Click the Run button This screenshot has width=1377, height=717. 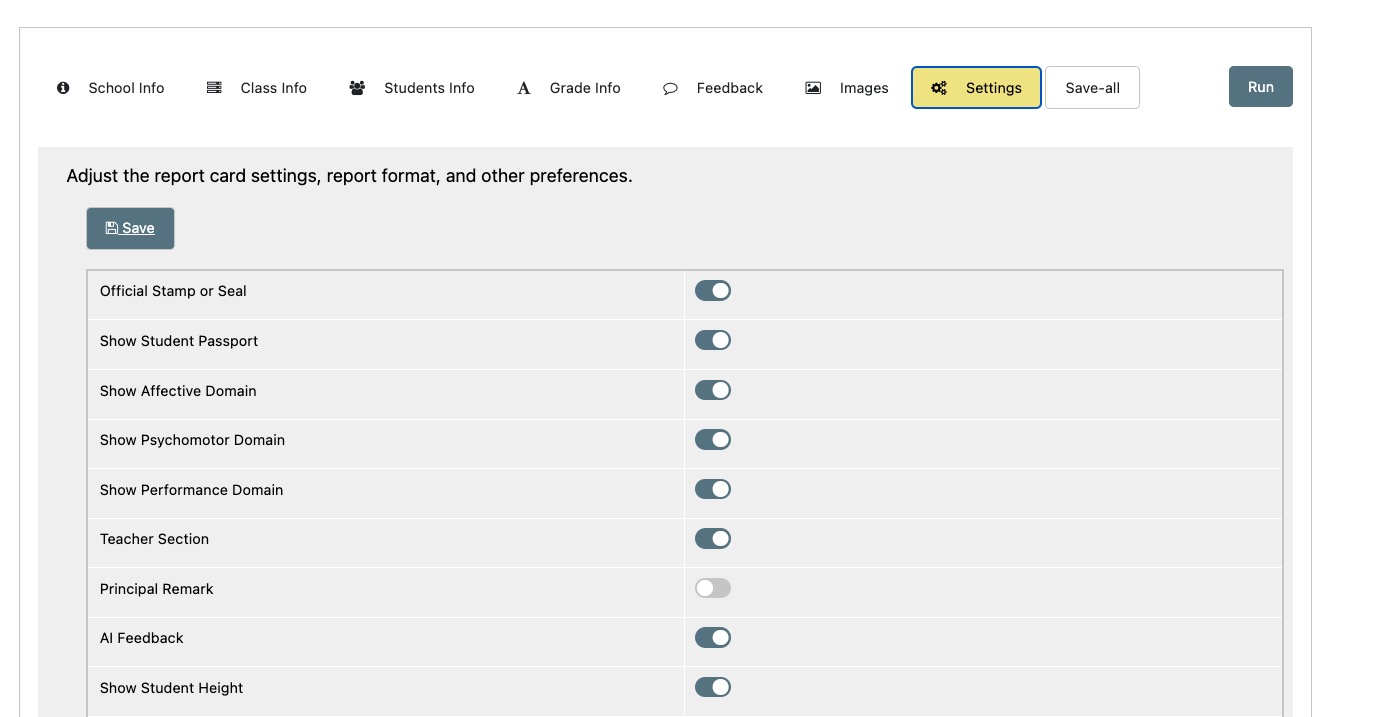(1260, 87)
